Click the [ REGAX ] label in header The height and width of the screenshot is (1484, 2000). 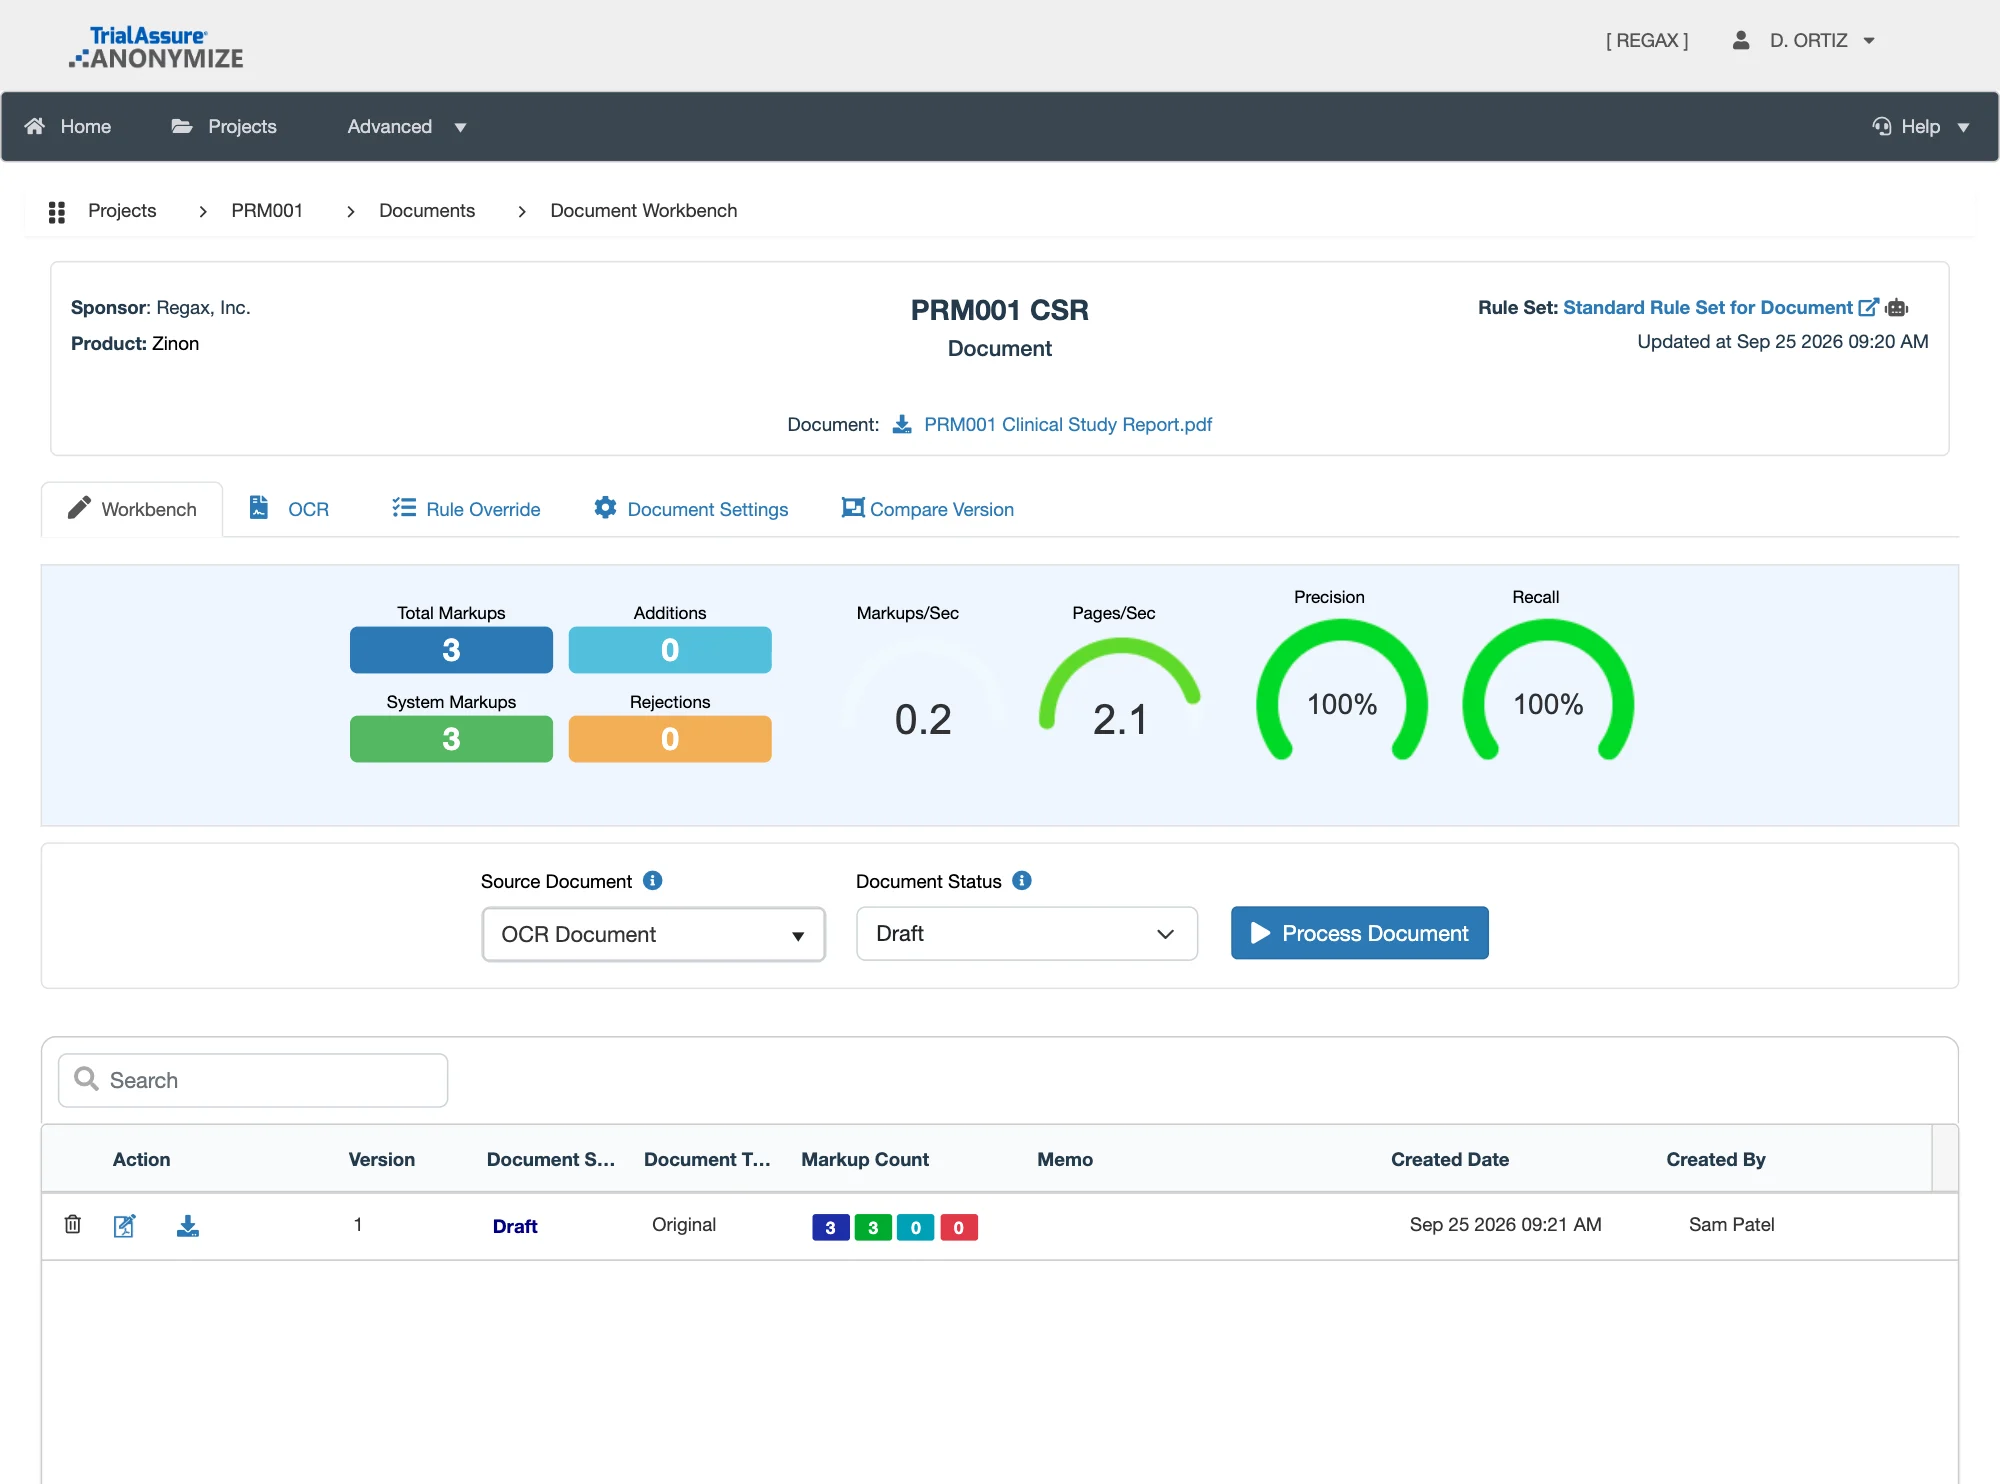point(1647,40)
